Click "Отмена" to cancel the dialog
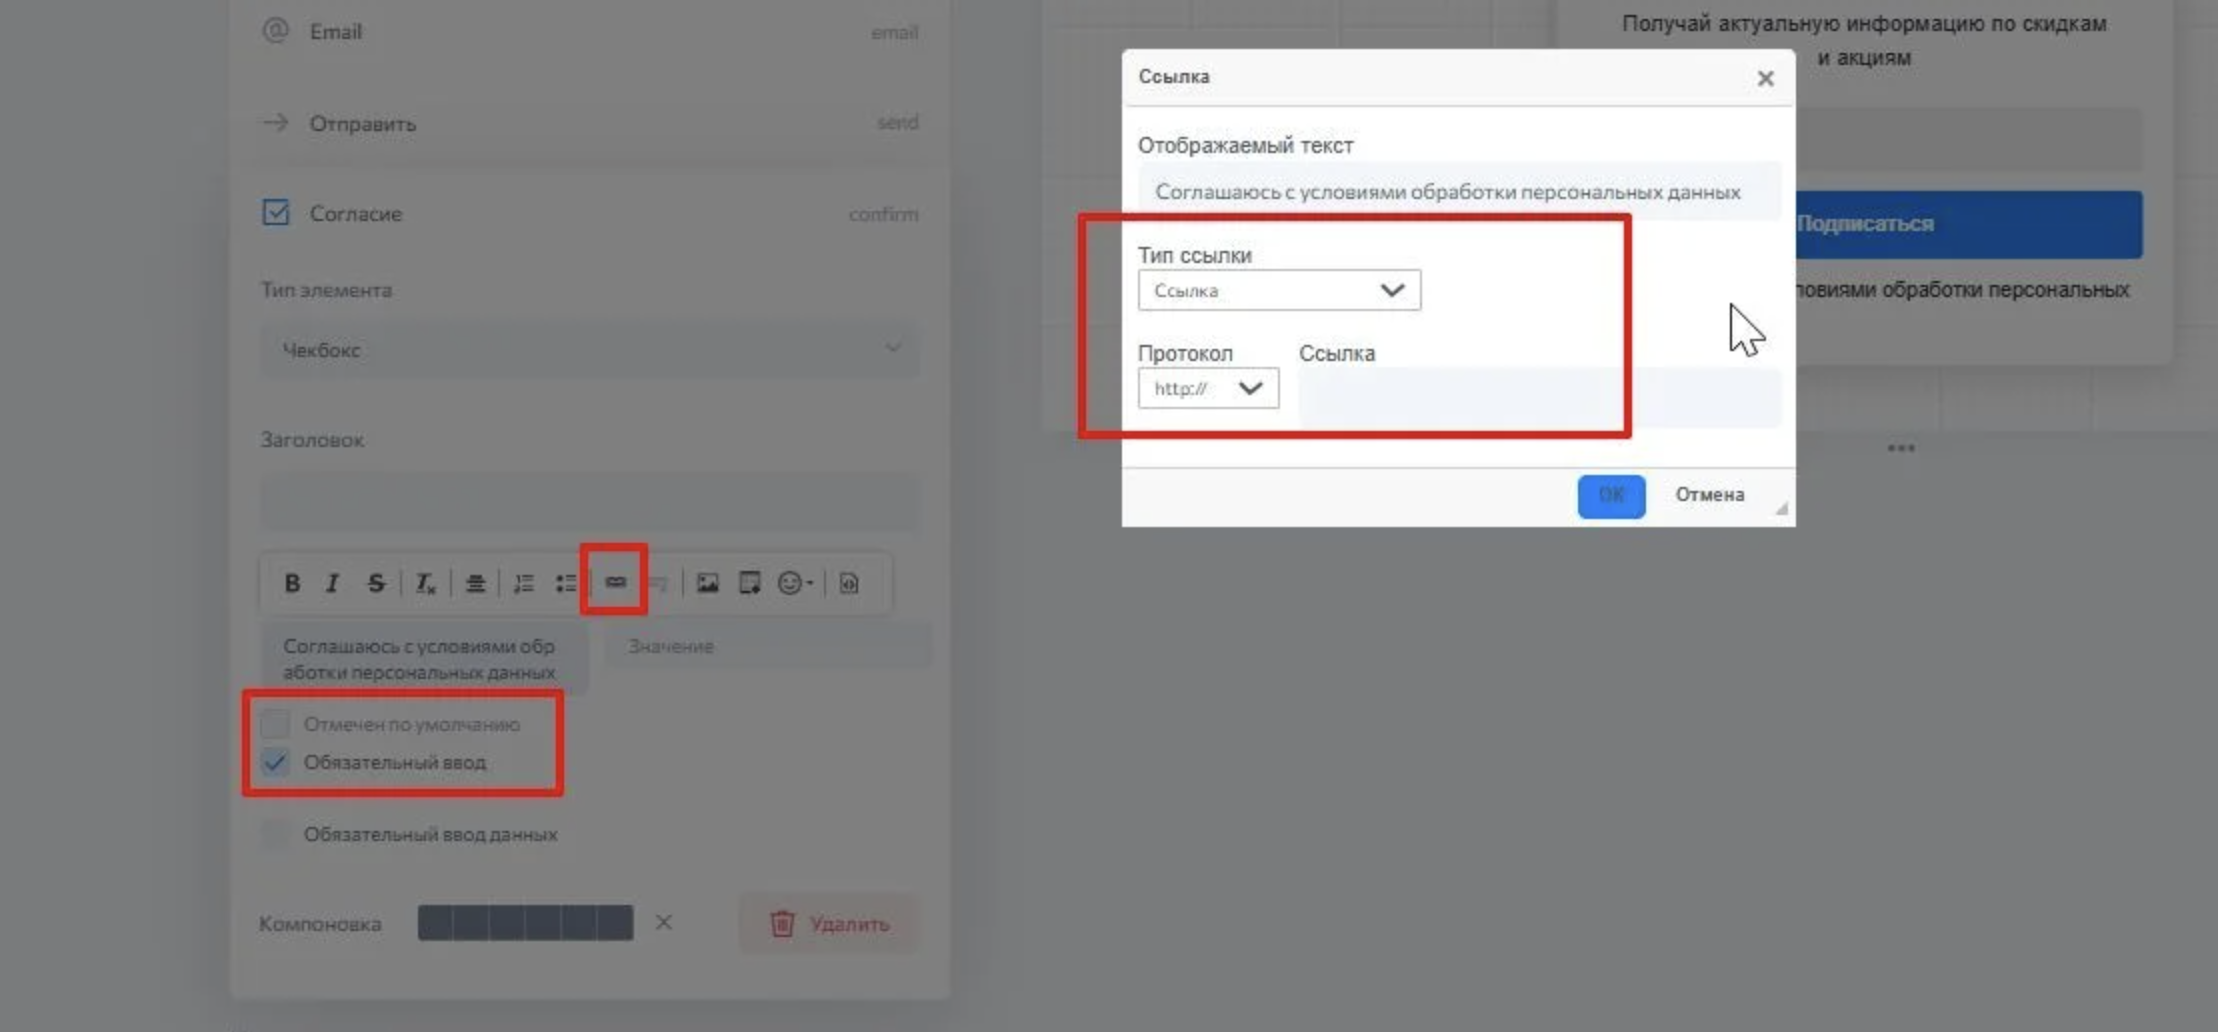2218x1032 pixels. (x=1709, y=495)
